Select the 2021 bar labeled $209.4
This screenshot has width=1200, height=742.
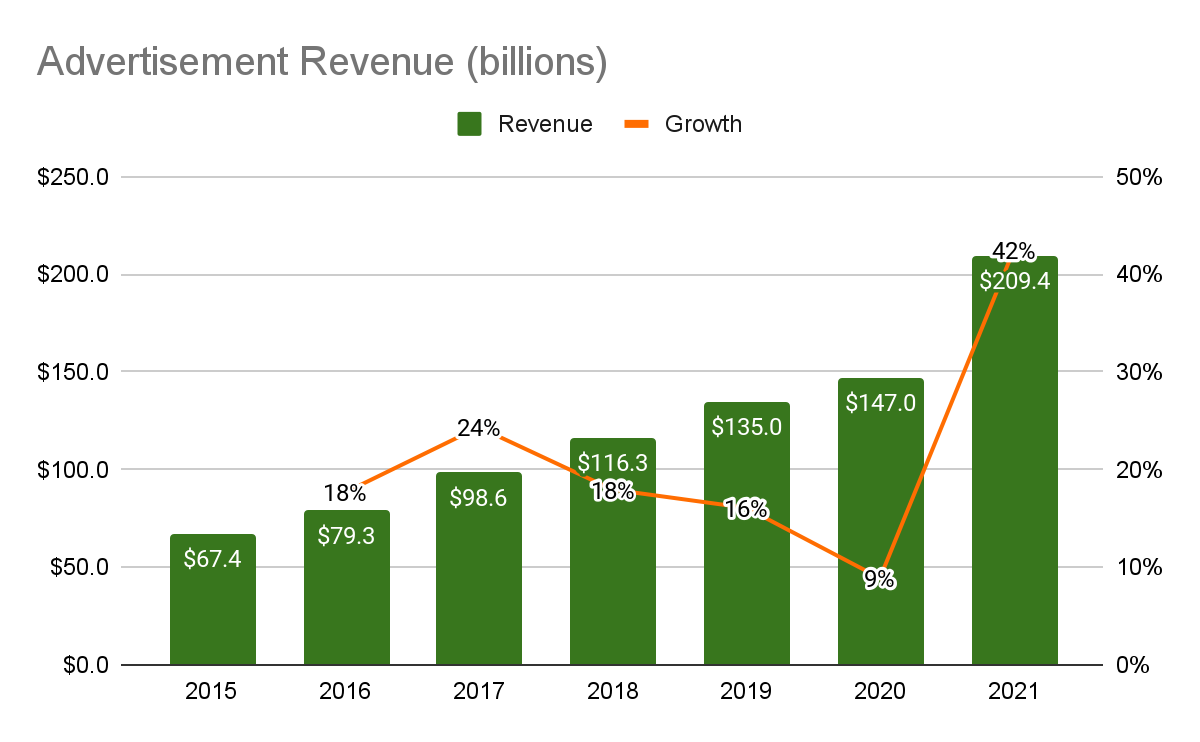click(x=1015, y=461)
